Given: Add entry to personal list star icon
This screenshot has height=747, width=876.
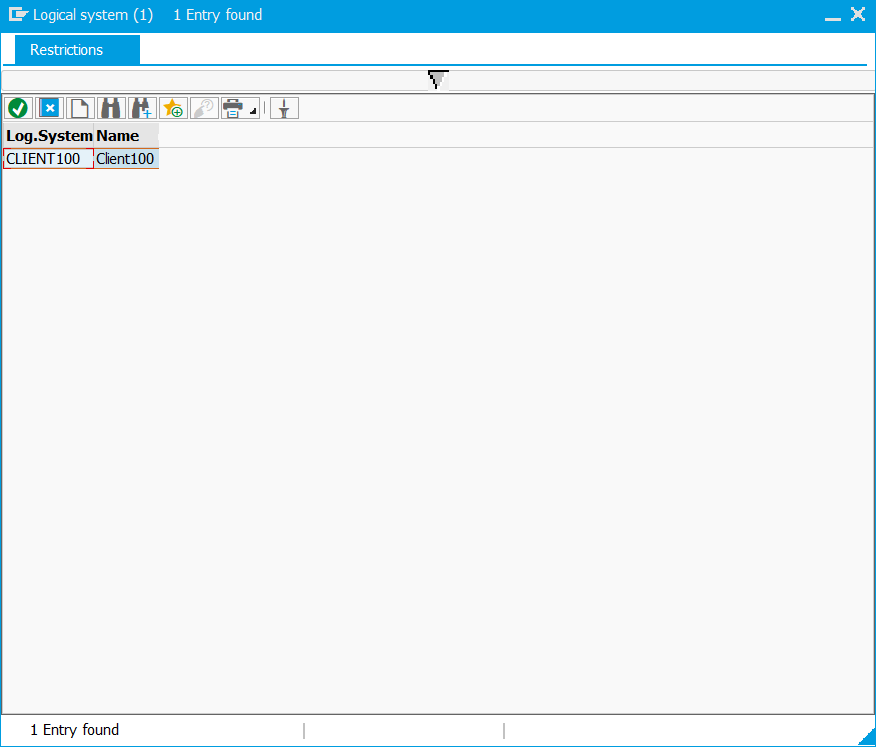Looking at the screenshot, I should tap(173, 108).
